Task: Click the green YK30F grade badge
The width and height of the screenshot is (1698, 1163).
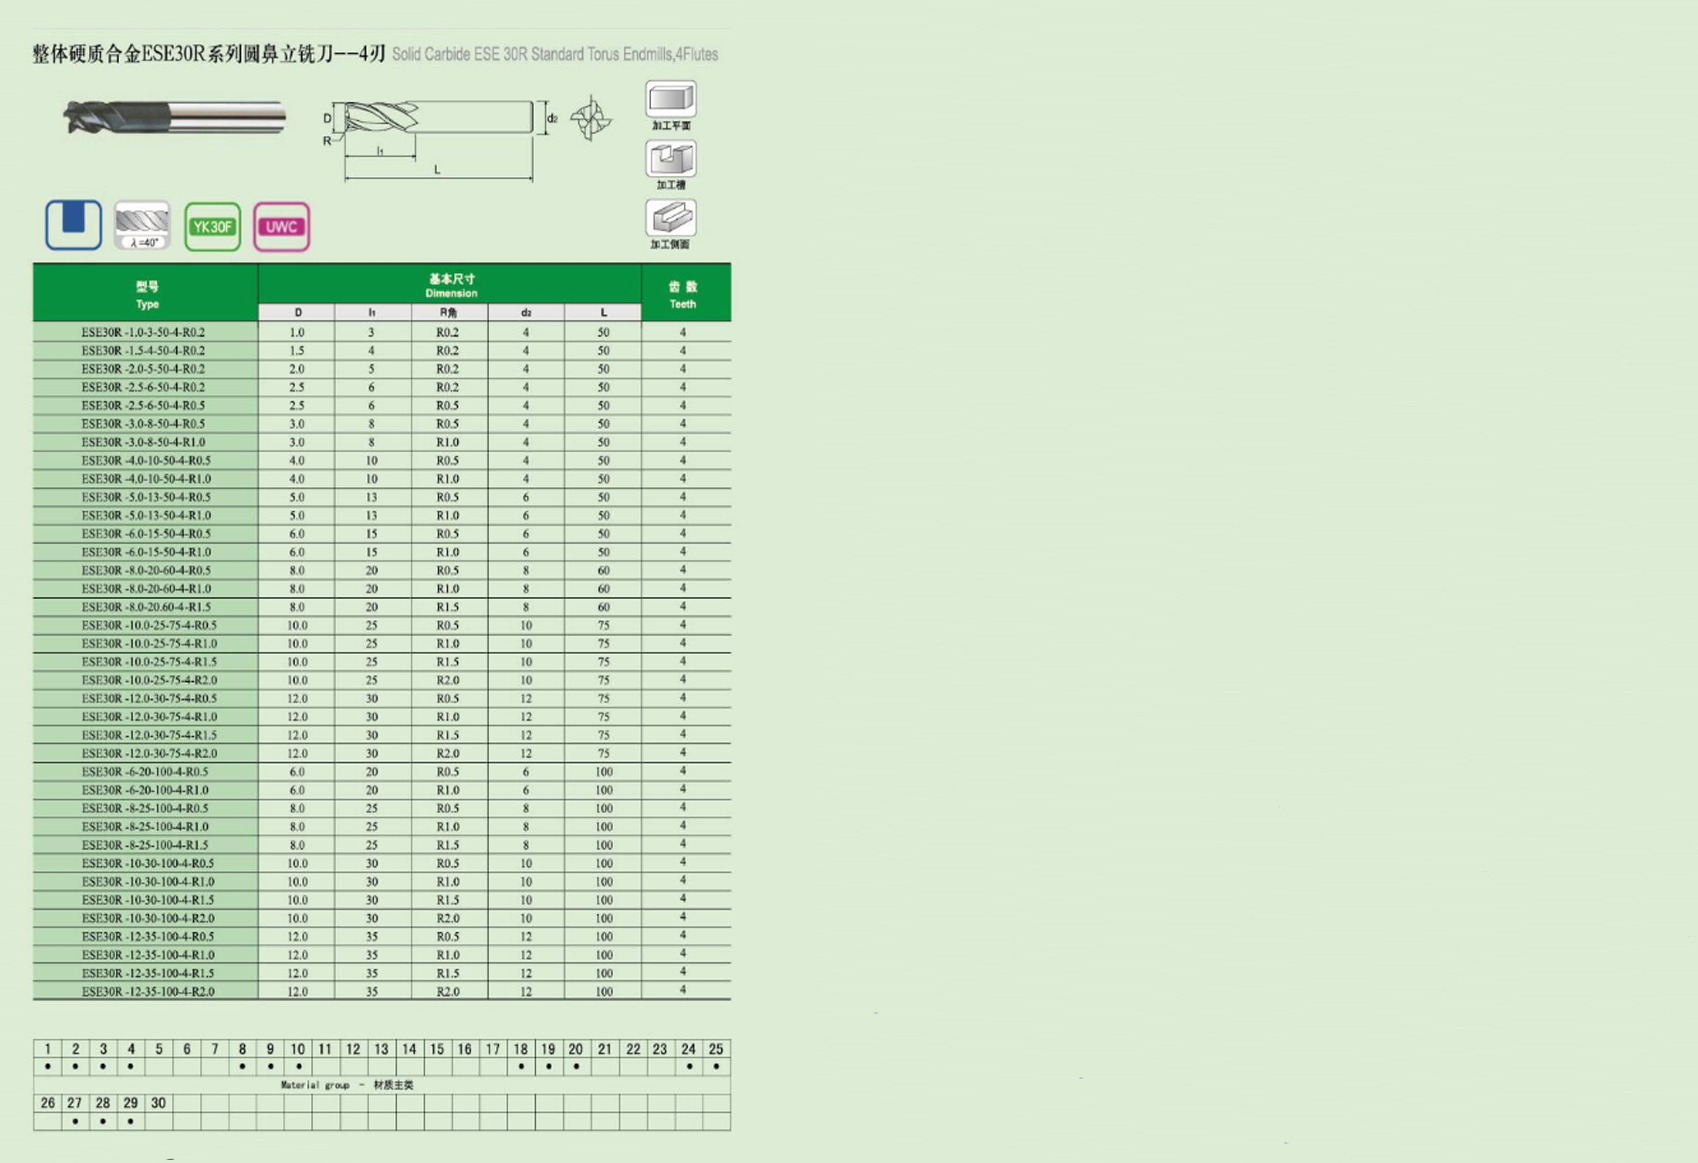Action: coord(212,226)
